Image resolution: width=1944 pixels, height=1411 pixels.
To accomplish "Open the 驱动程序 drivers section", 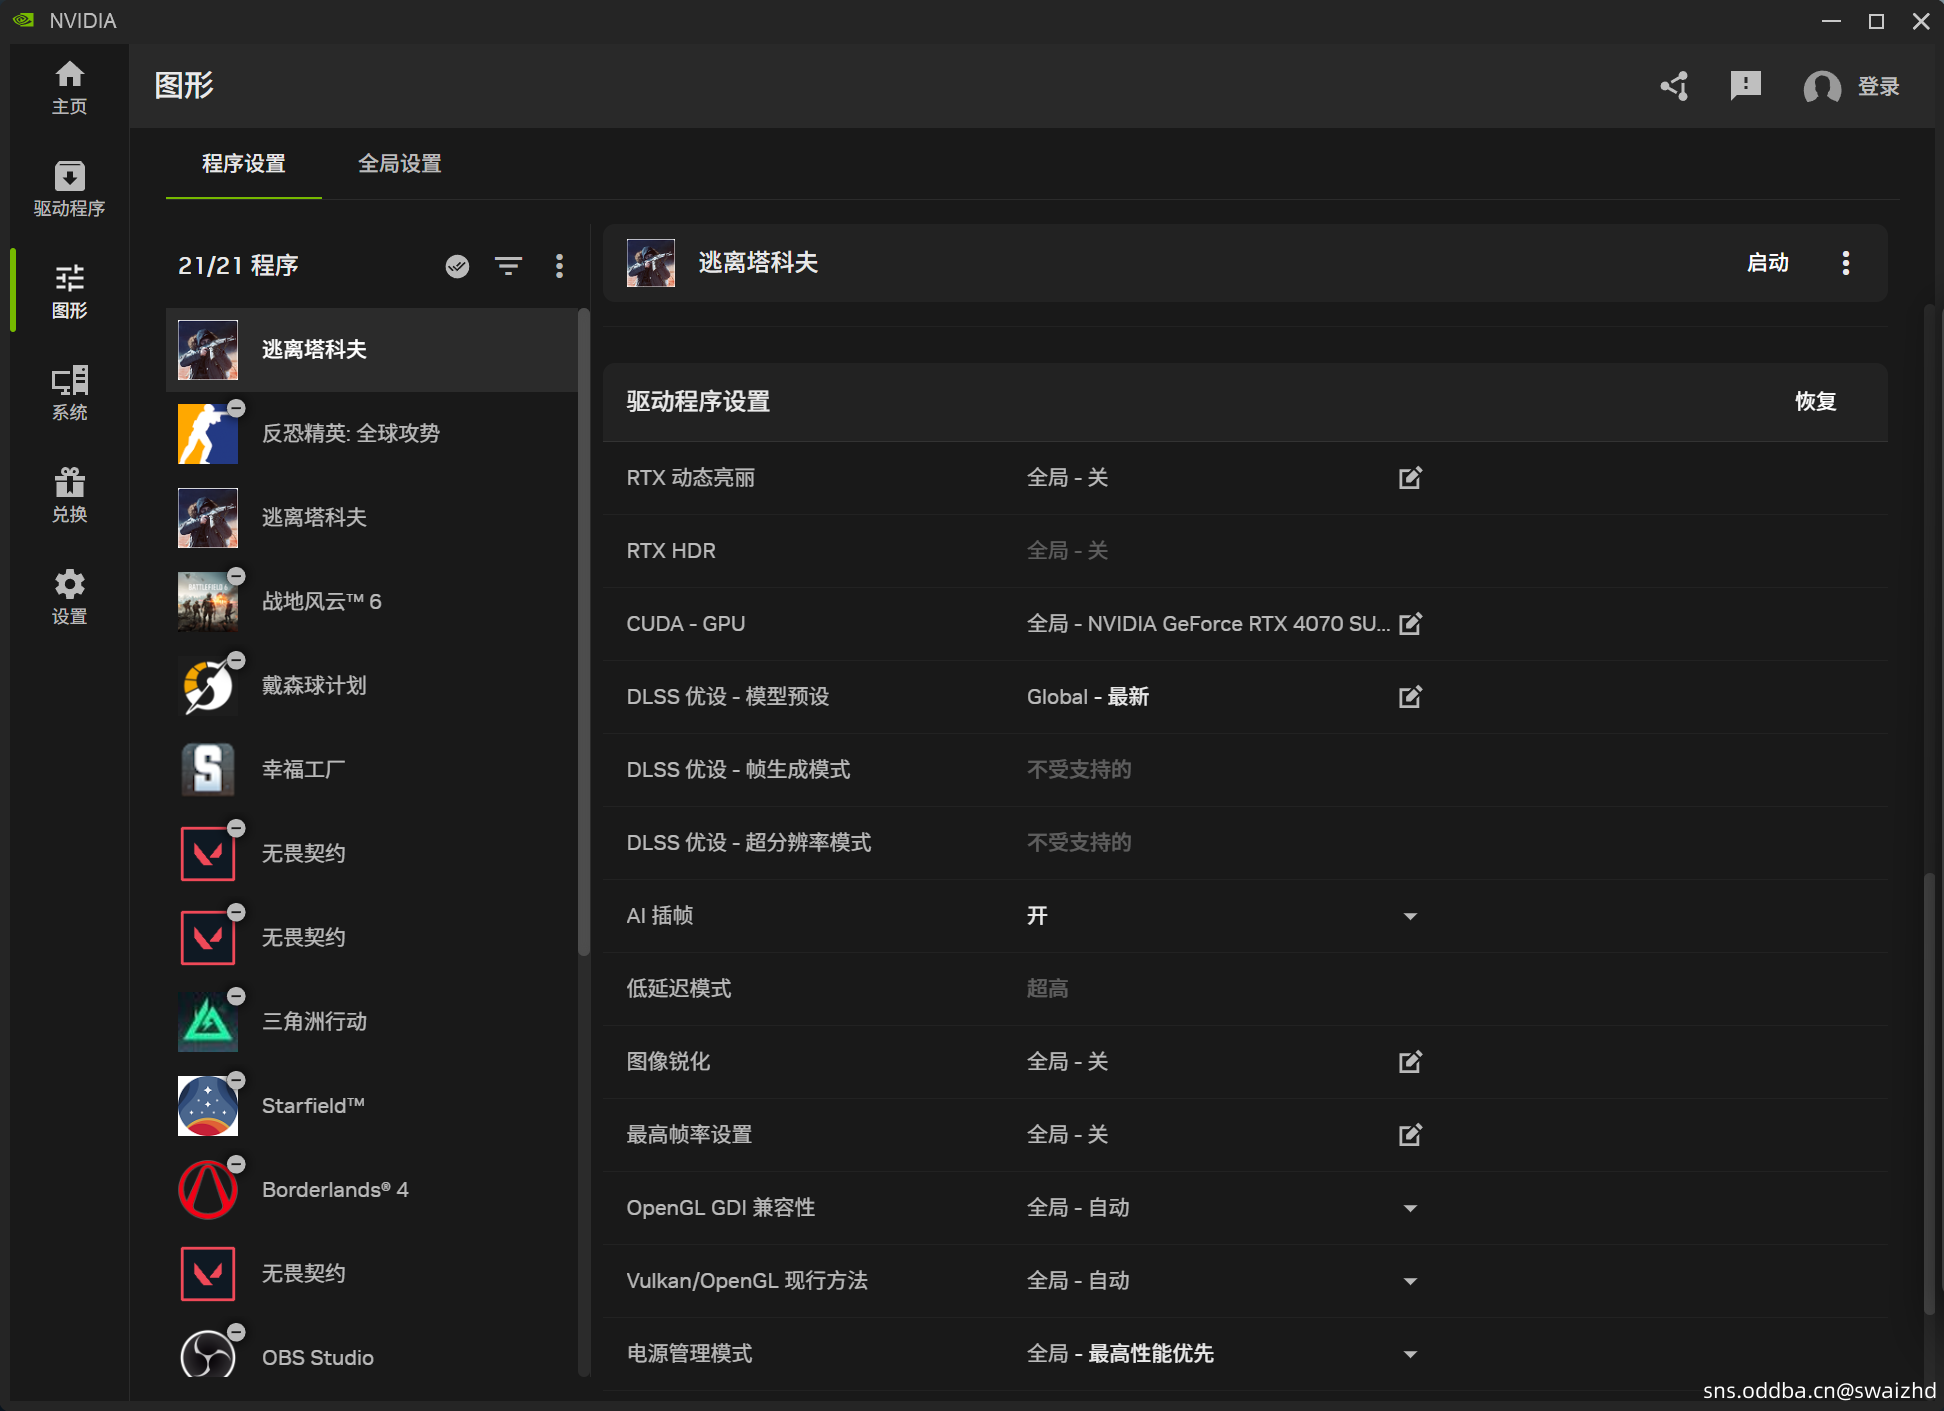I will [69, 188].
